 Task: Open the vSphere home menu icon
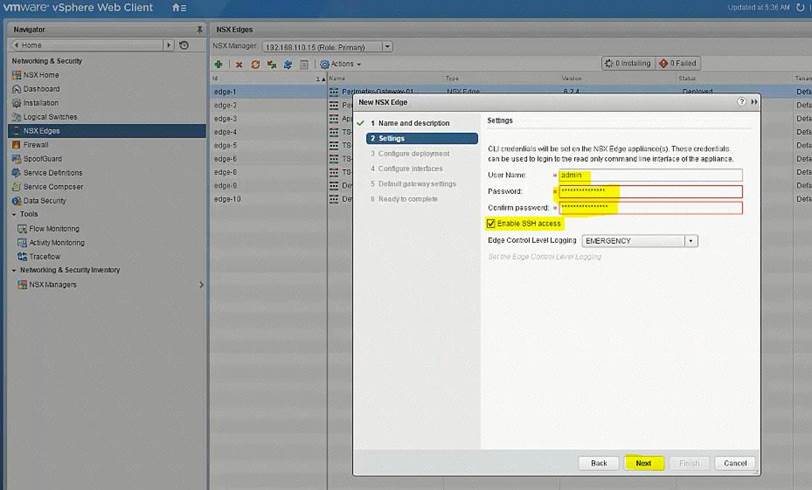pyautogui.click(x=179, y=8)
